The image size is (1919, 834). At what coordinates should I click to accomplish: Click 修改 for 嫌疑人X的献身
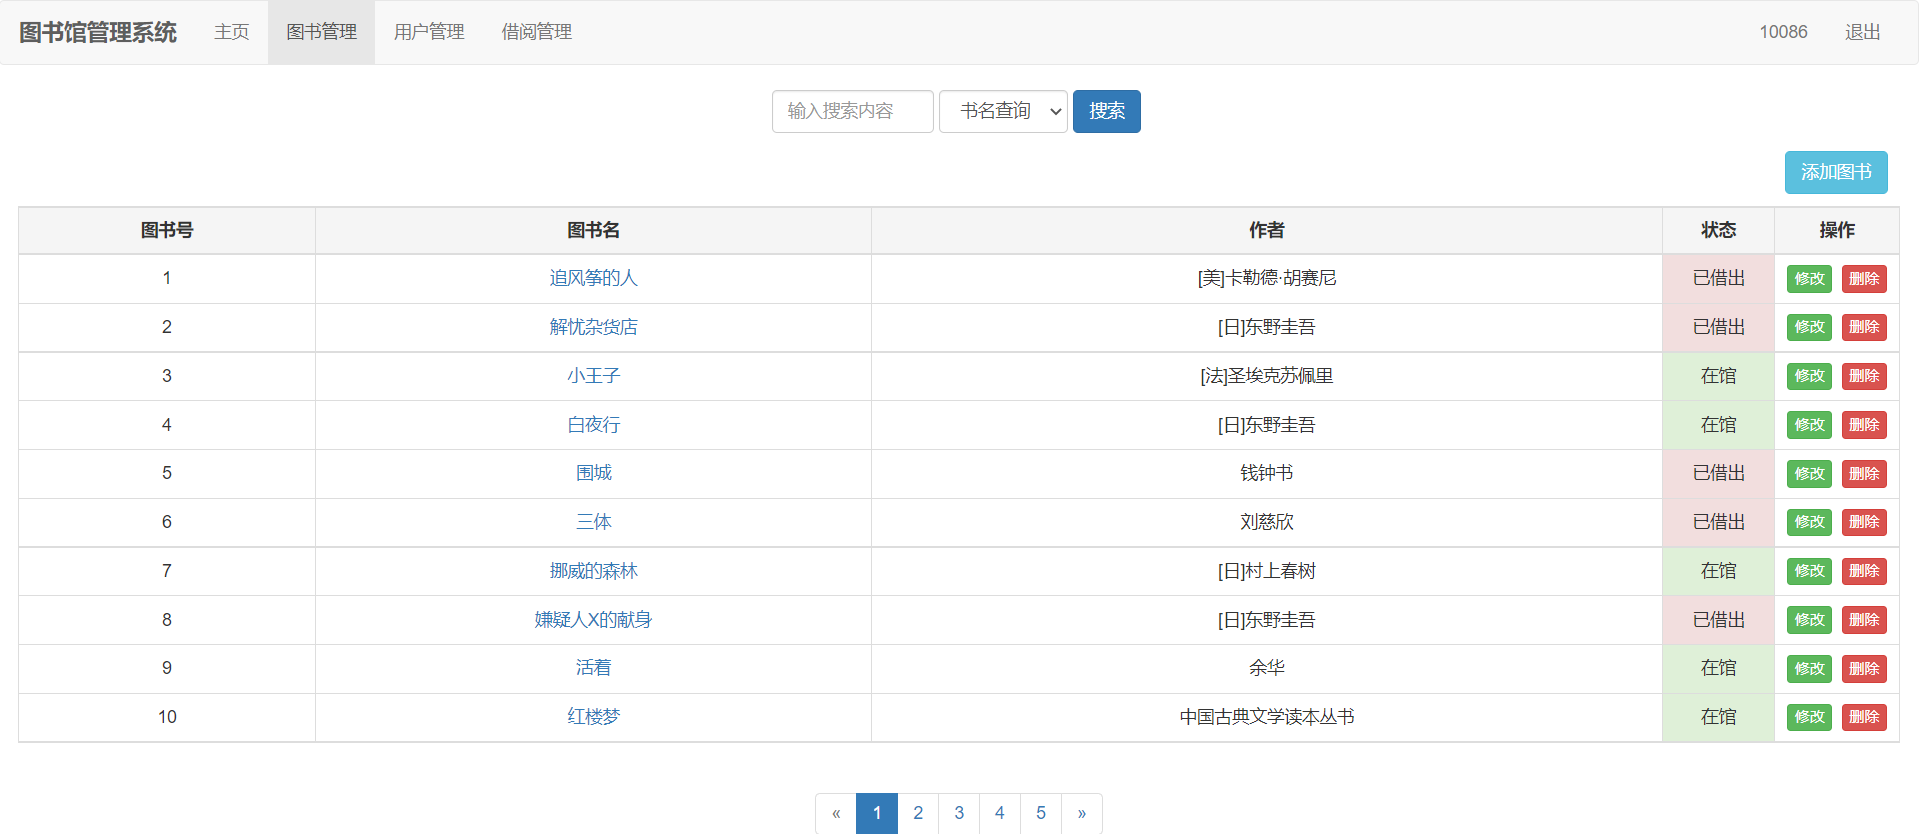(x=1809, y=620)
